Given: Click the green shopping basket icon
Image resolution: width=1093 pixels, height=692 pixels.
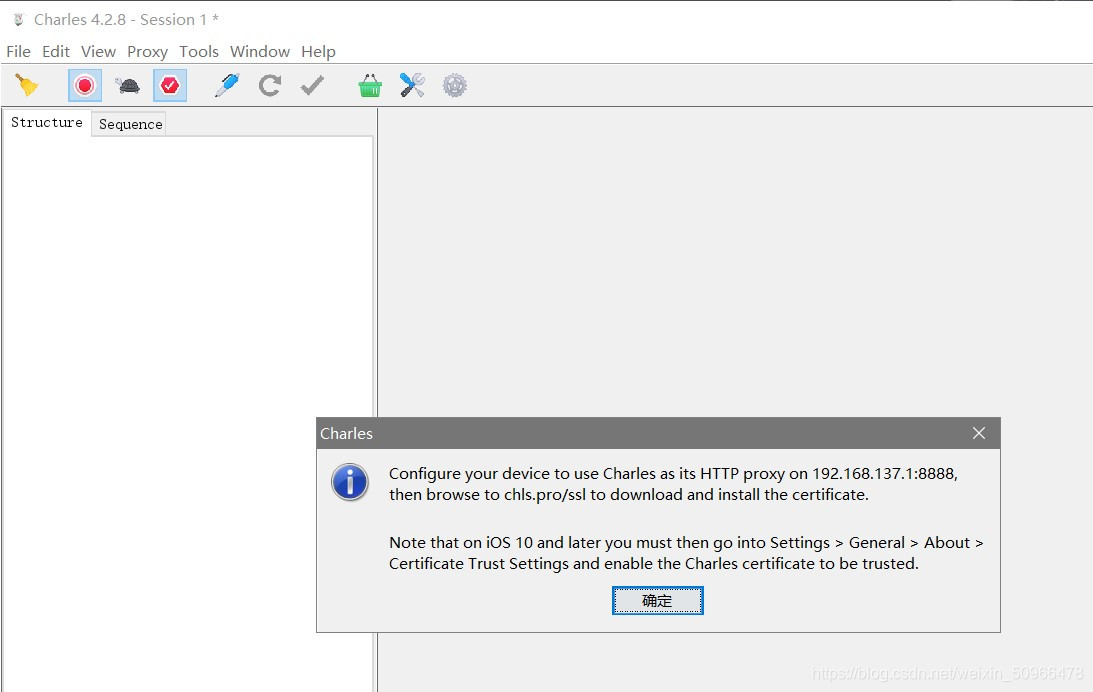Looking at the screenshot, I should click(x=370, y=86).
